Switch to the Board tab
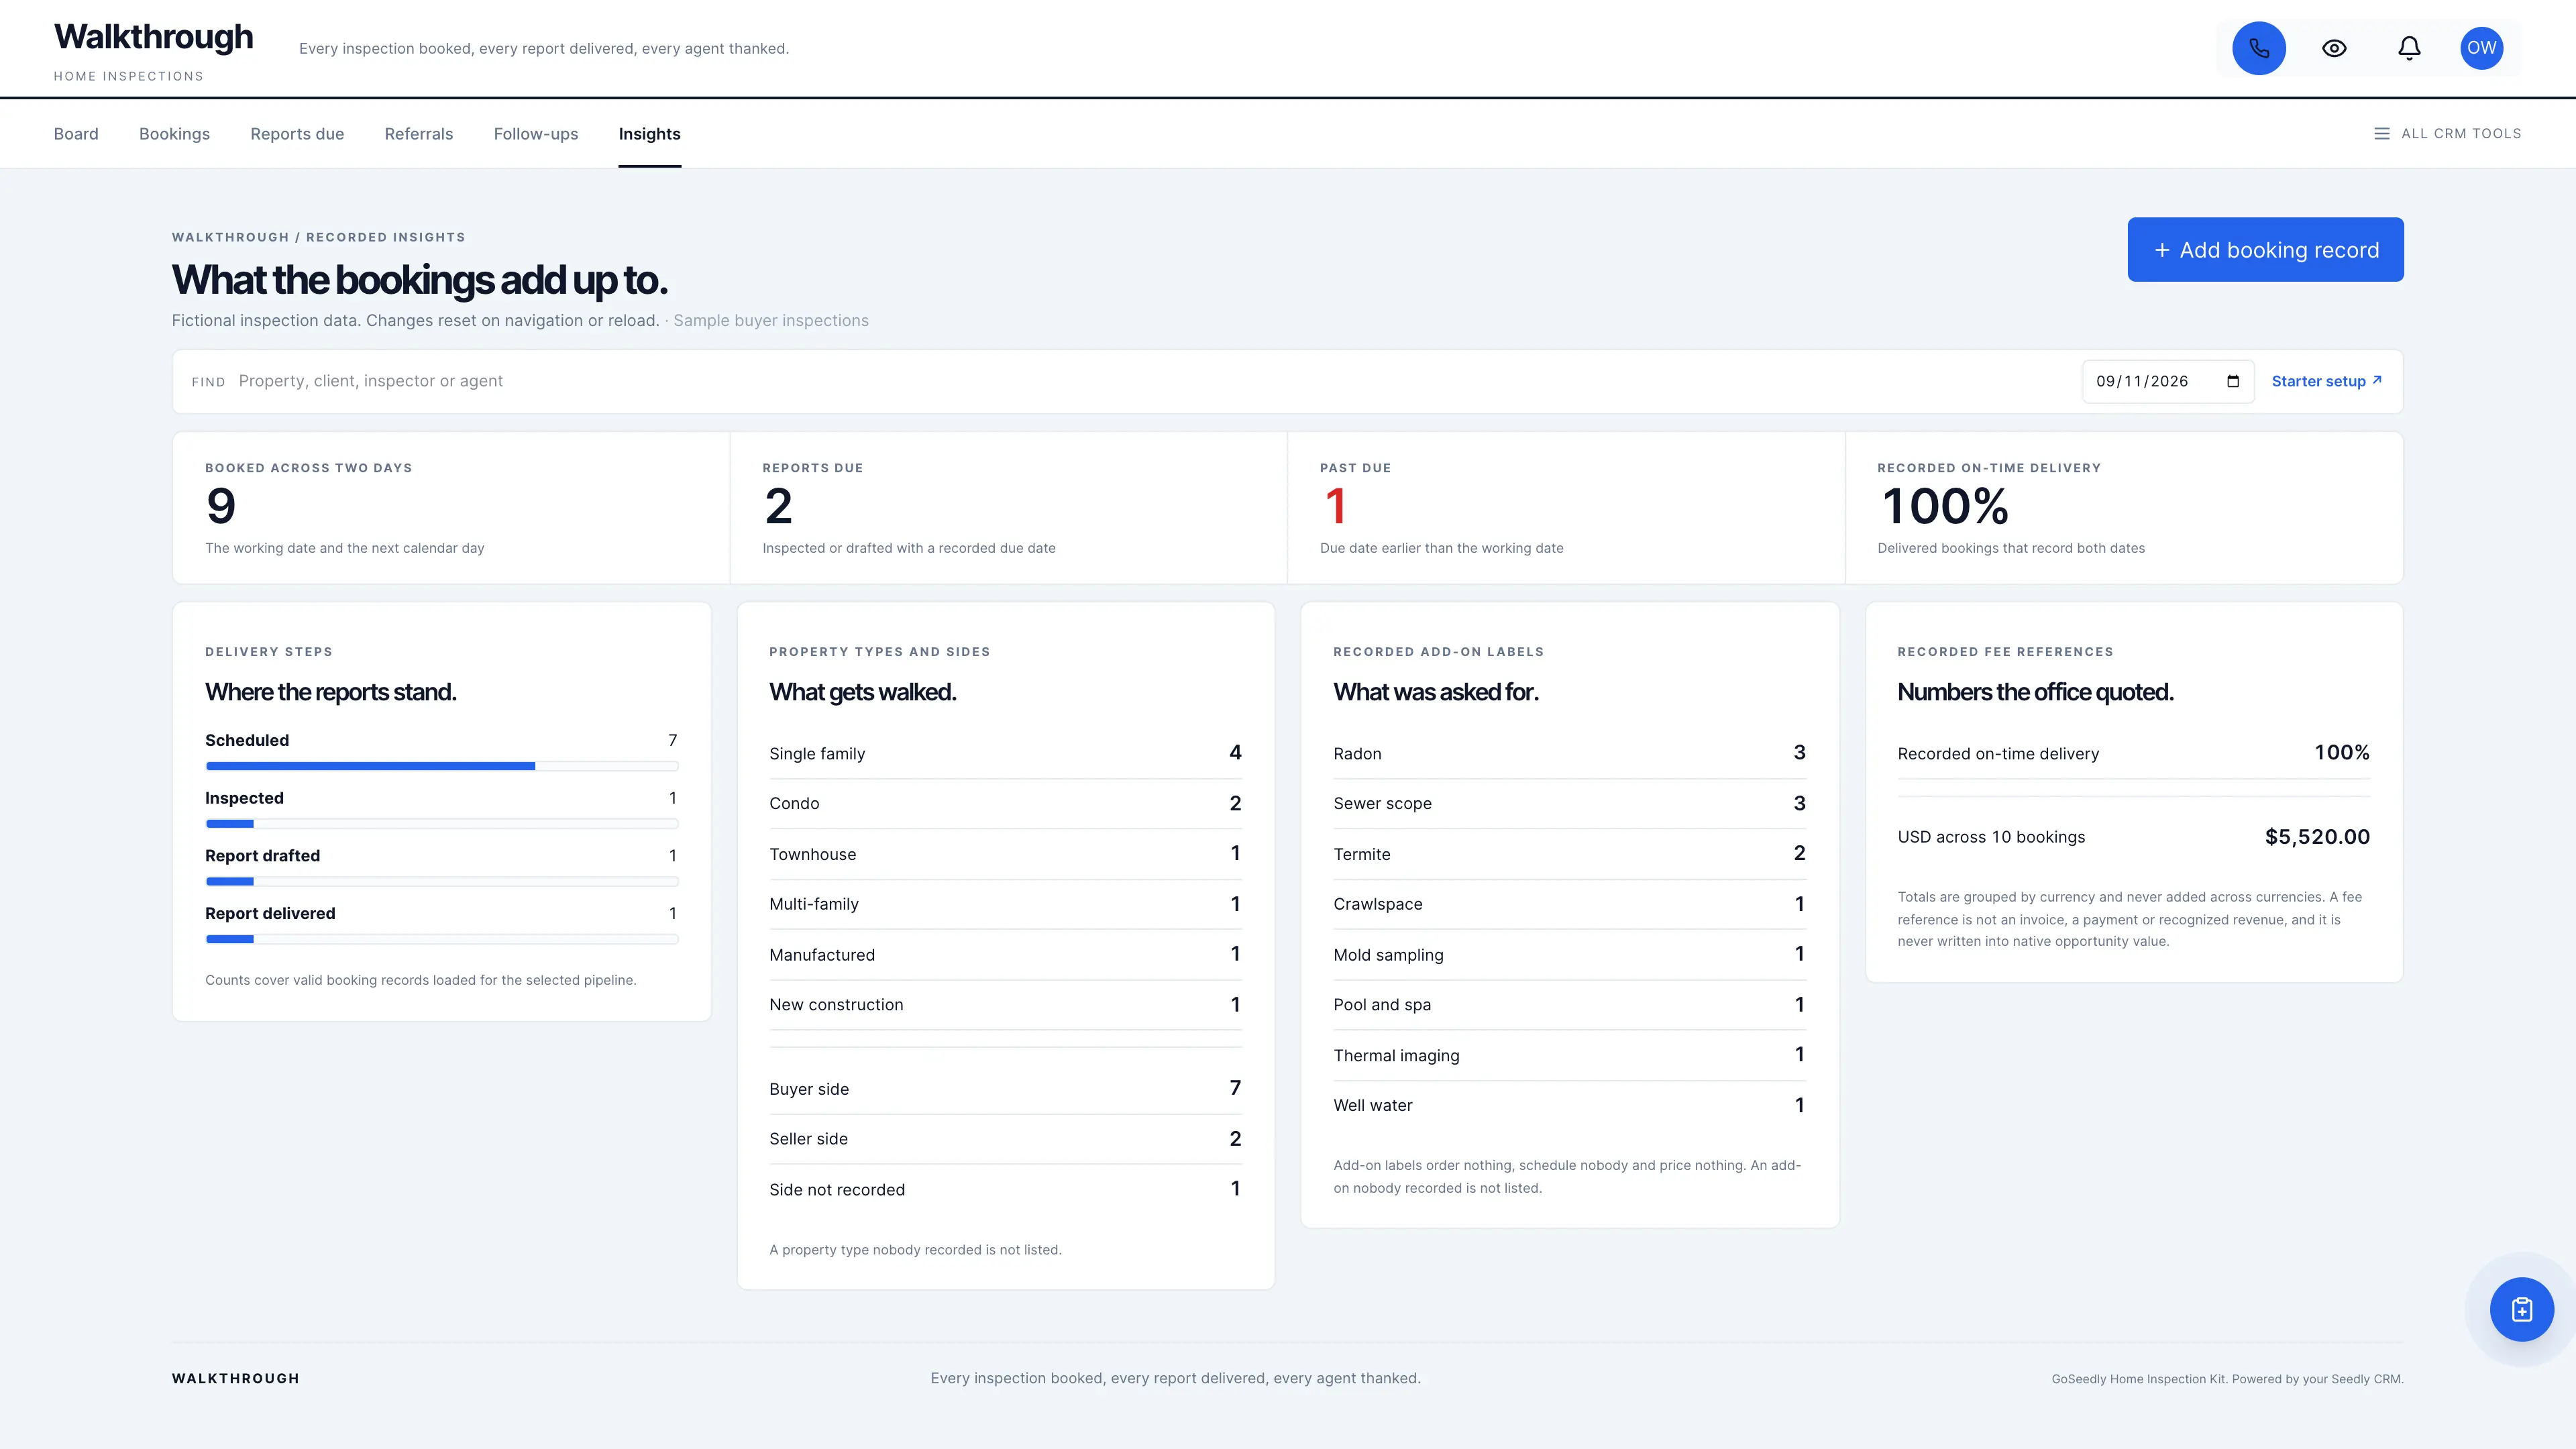The width and height of the screenshot is (2576, 1449). [76, 134]
